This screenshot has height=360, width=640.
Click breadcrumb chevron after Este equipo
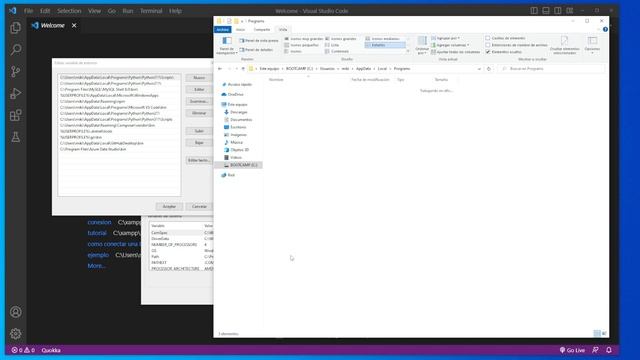coord(282,69)
